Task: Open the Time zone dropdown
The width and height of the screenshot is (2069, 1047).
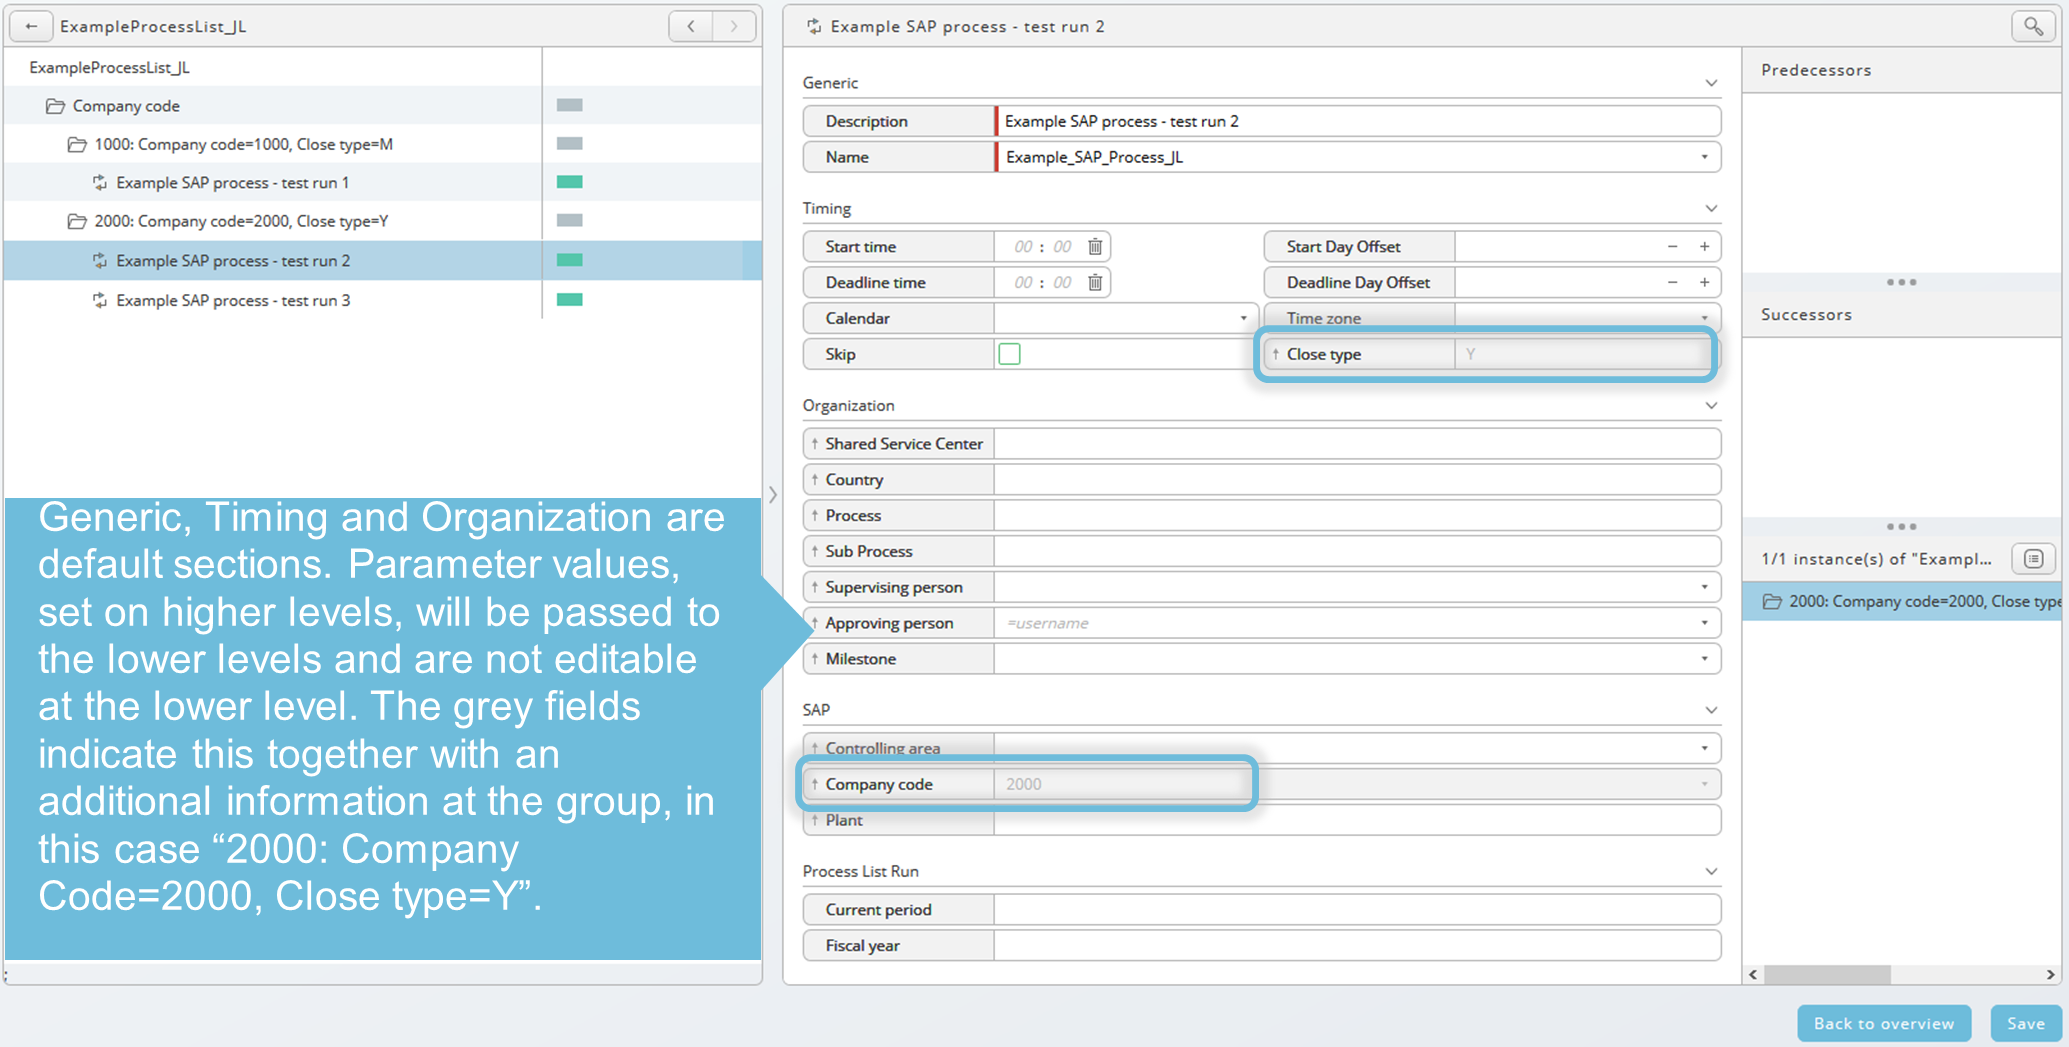Action: click(1704, 318)
